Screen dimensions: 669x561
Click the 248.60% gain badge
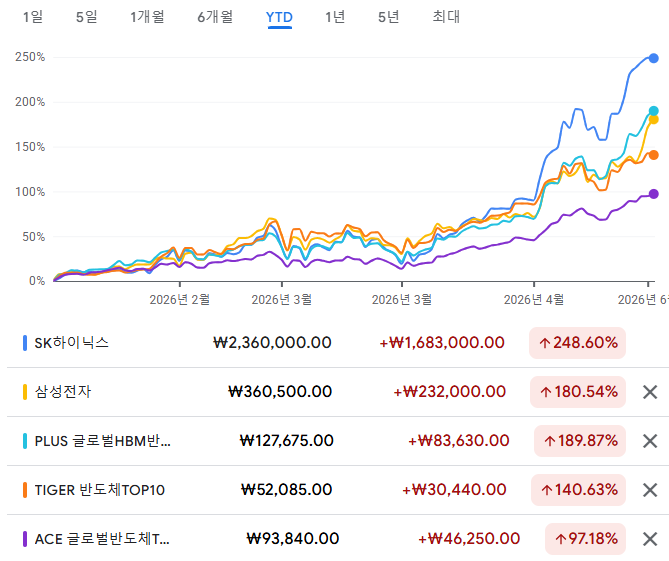[577, 343]
